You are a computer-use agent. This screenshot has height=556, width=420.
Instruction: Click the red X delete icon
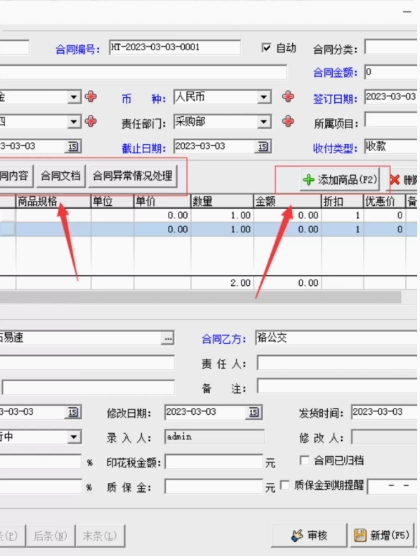click(x=394, y=180)
